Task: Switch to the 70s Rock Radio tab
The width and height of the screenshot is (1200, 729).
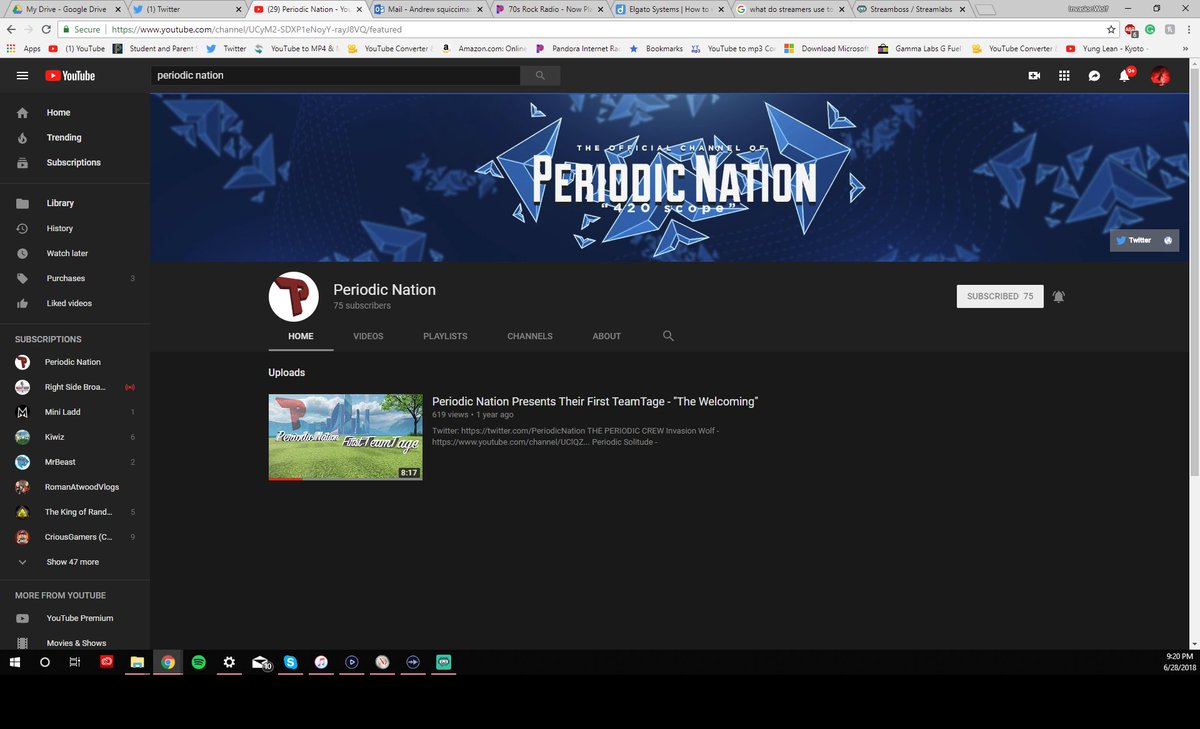Action: 549,9
